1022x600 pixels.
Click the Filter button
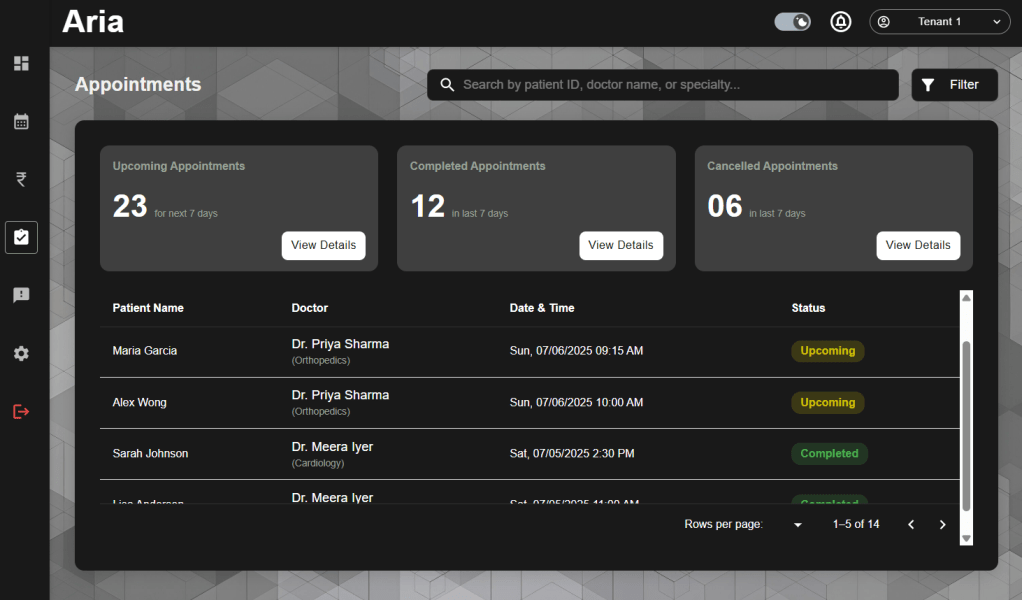(954, 85)
